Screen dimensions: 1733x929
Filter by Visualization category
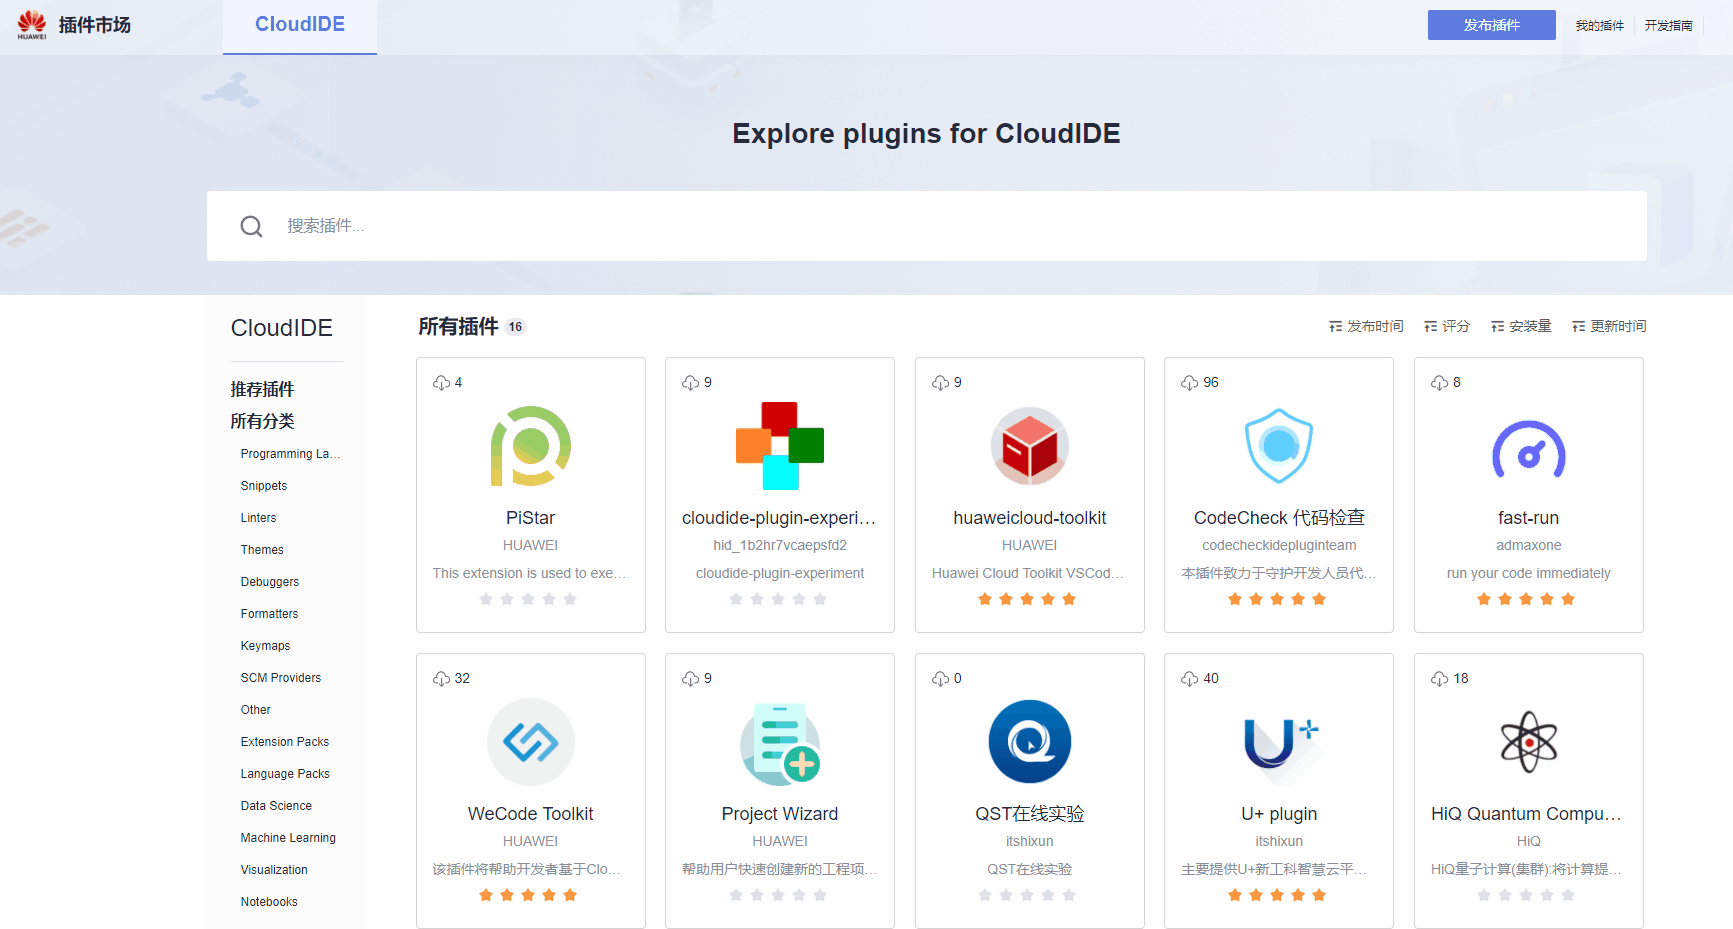point(274,870)
